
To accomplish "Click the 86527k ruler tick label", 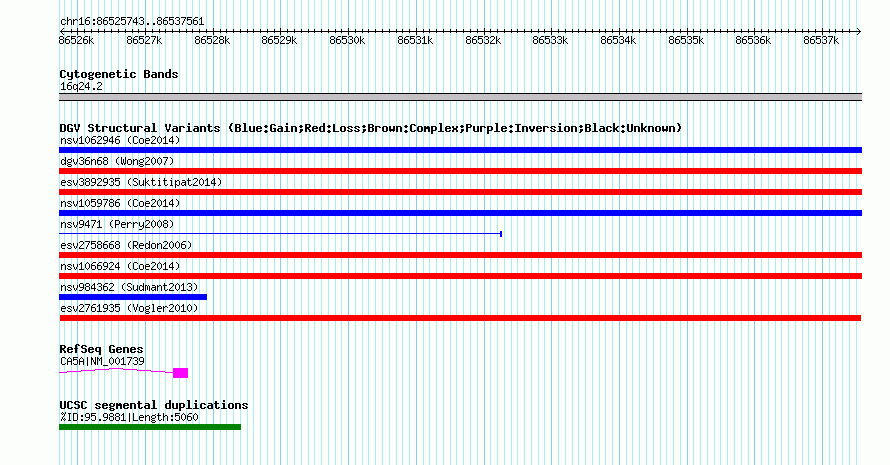I will coord(144,40).
